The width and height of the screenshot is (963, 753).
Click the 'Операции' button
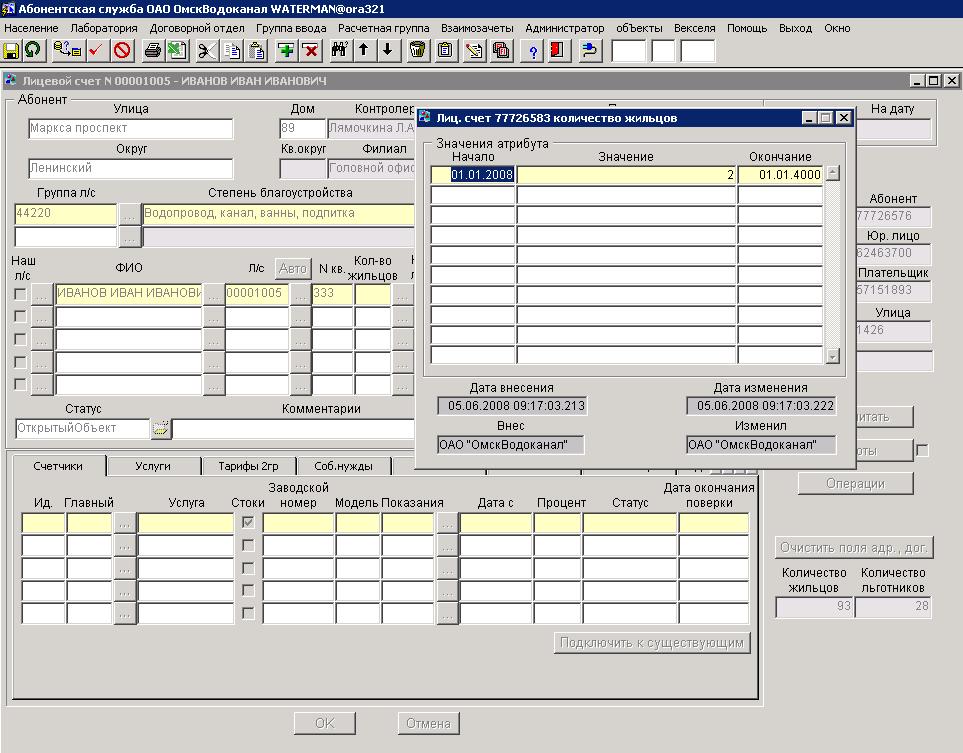(x=855, y=483)
